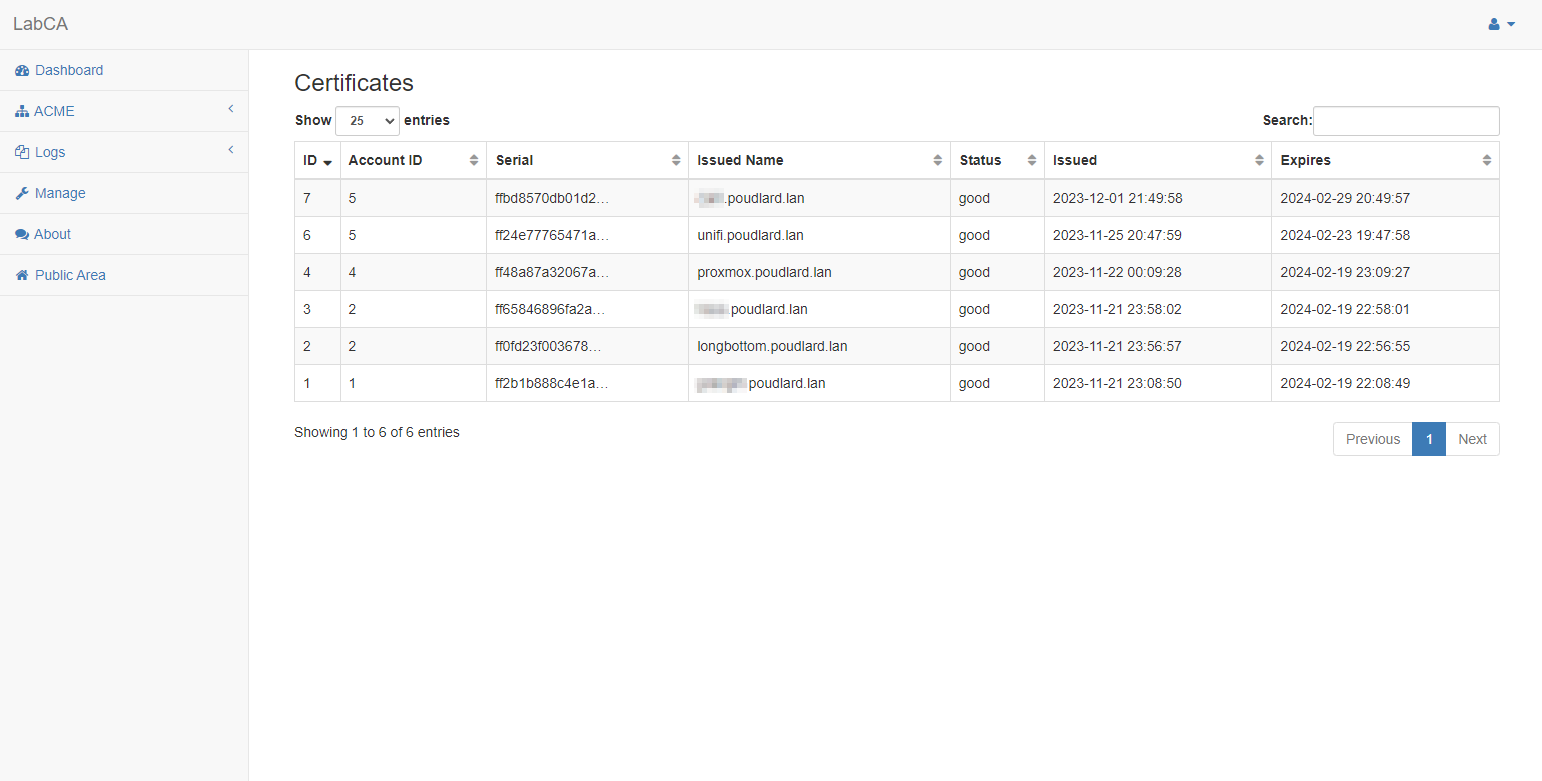Click the ACME sitemap icon
Screen dimensions: 1542x781
point(21,112)
